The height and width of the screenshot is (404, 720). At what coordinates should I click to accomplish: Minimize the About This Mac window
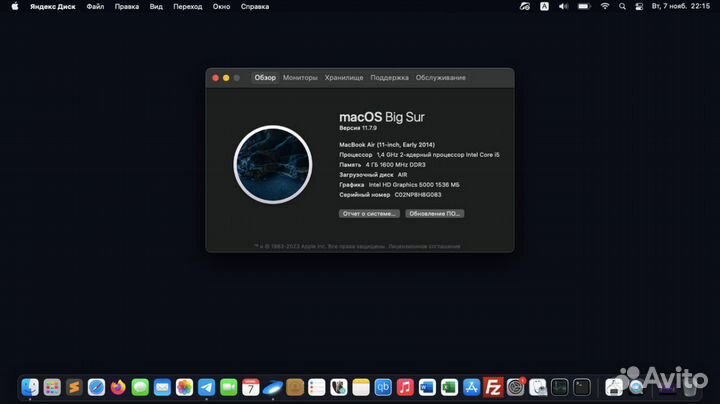226,78
